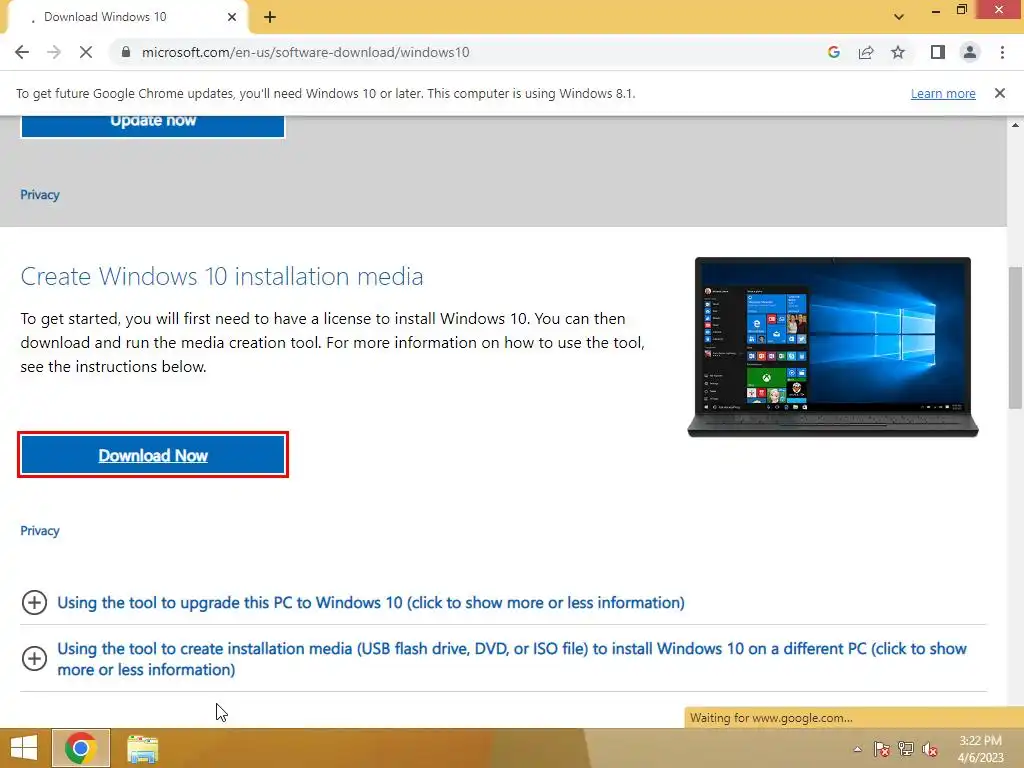This screenshot has height=768, width=1024.
Task: Open the Chrome three-dot menu
Action: (x=1002, y=52)
